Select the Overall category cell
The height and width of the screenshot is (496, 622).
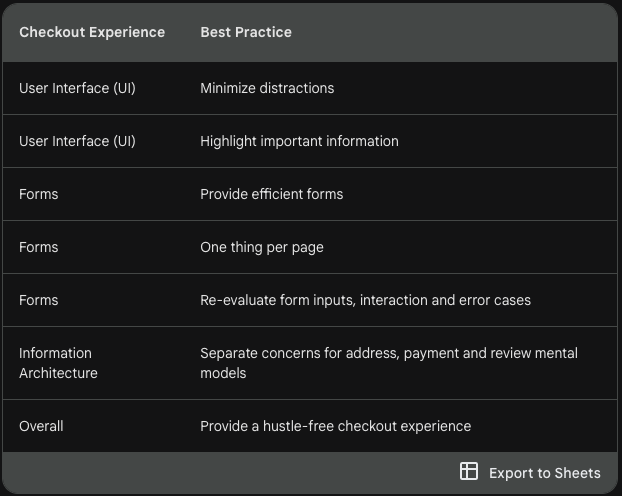pyautogui.click(x=41, y=426)
